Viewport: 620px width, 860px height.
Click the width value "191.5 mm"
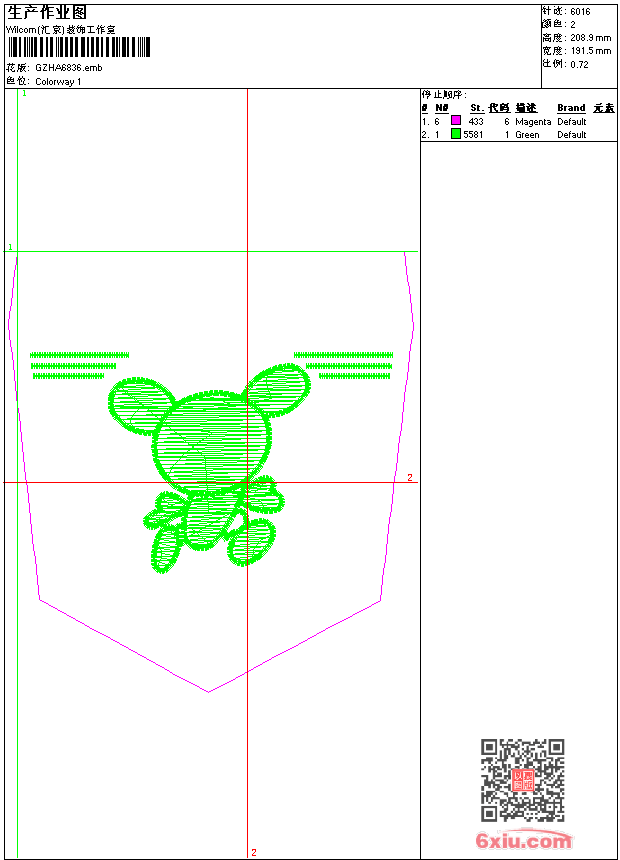590,51
